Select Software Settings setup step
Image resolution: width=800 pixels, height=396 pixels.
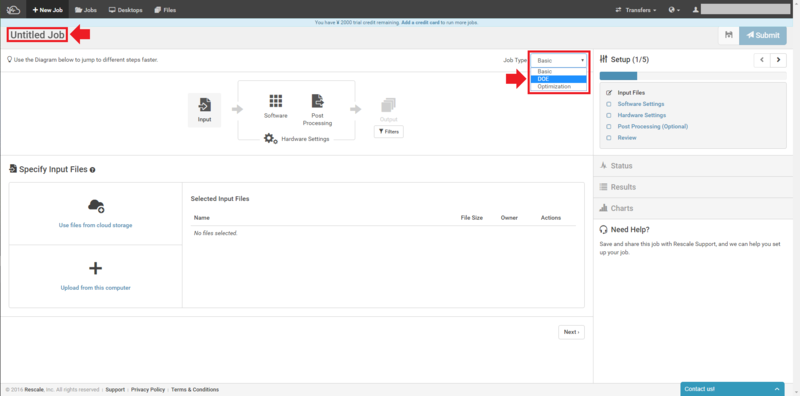coord(641,104)
